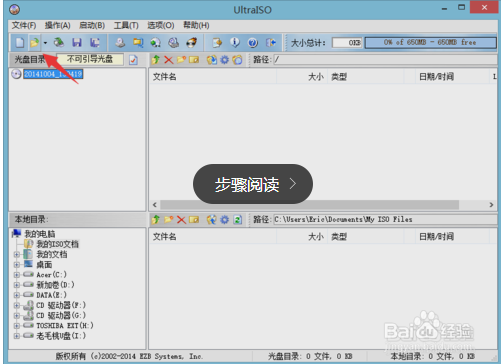The image size is (501, 364).
Task: Open the 帮助(H) menu
Action: point(196,25)
